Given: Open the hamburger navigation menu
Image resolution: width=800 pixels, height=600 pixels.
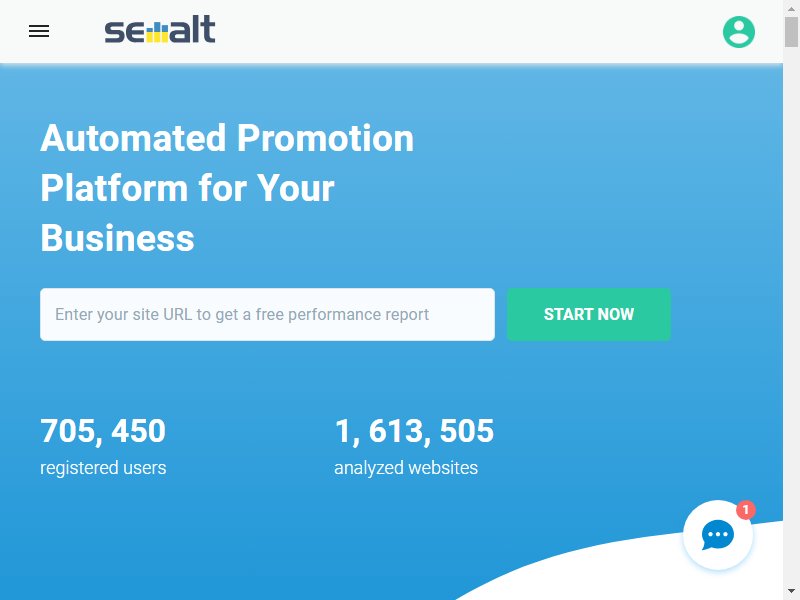Looking at the screenshot, I should pos(39,31).
